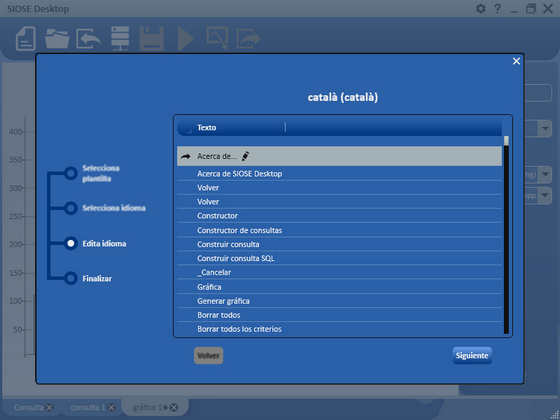The width and height of the screenshot is (560, 420).
Task: Sort by the Texto column header
Action: click(206, 128)
